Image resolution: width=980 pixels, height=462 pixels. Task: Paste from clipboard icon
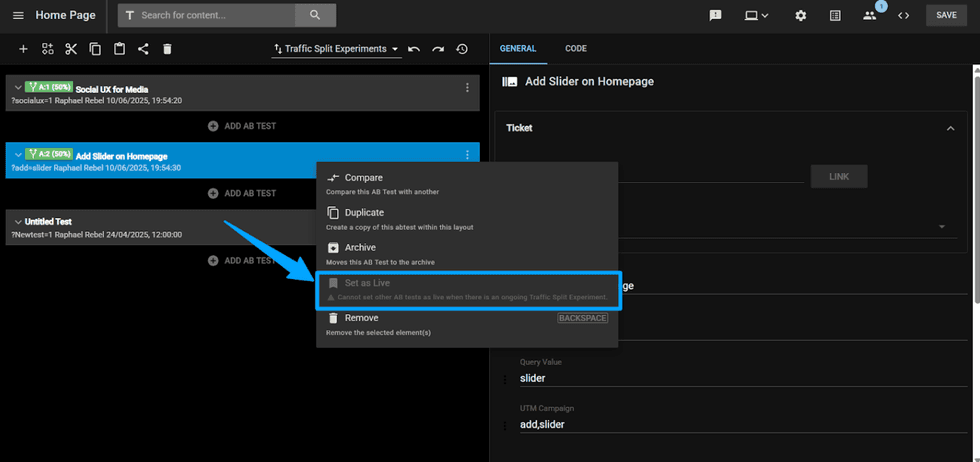(119, 49)
